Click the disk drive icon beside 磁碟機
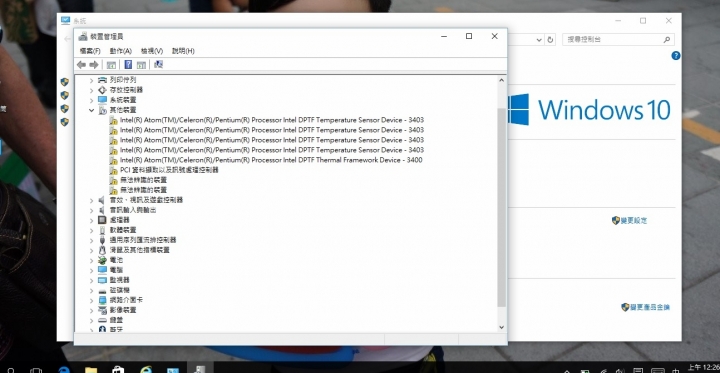This screenshot has width=720, height=373. point(102,291)
